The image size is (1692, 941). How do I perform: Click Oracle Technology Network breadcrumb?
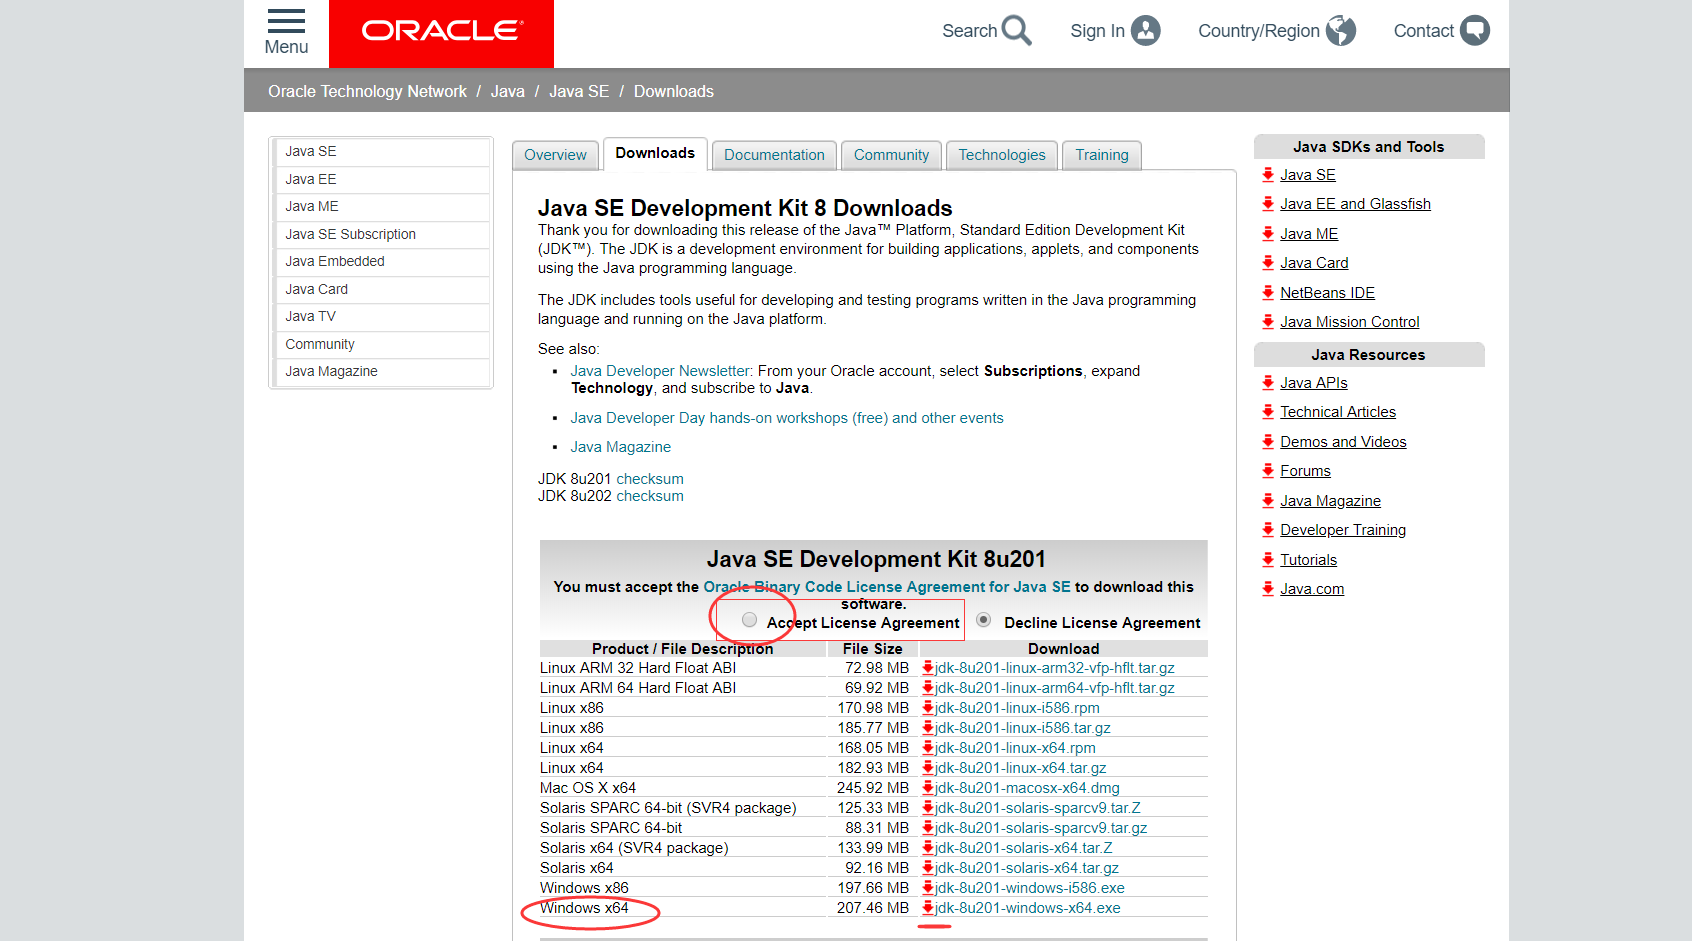pos(367,91)
